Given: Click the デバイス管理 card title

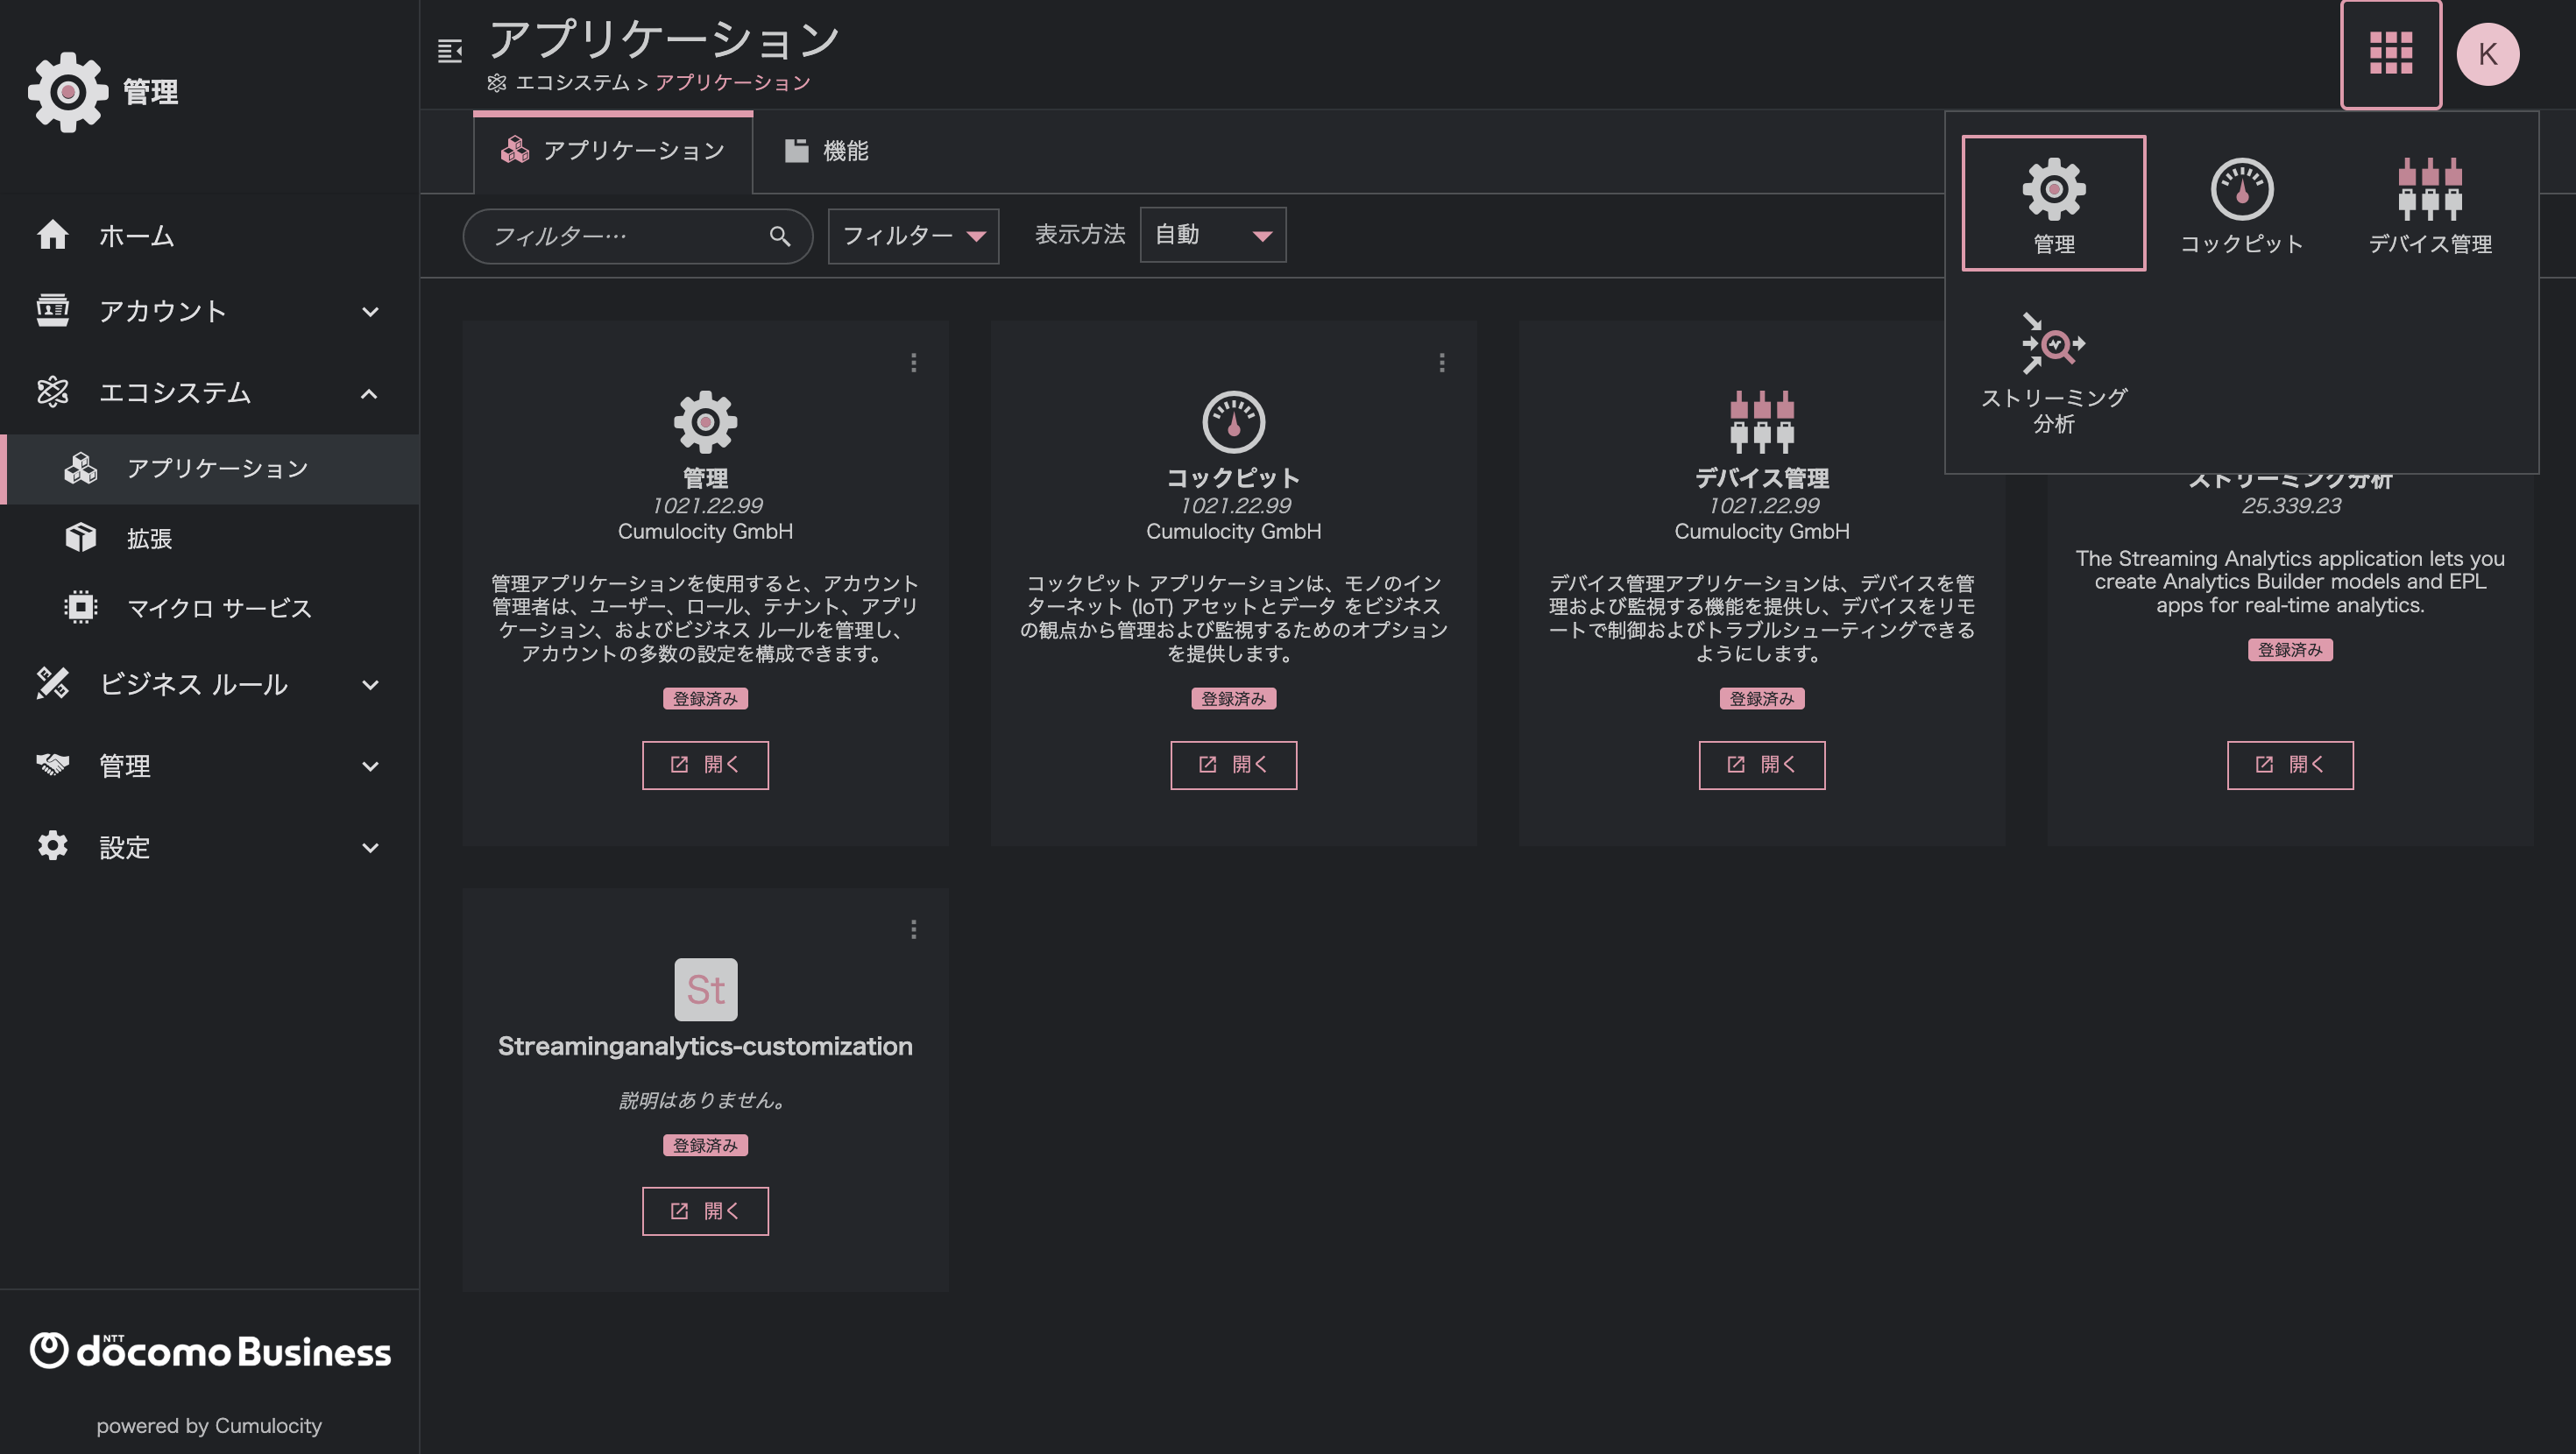Looking at the screenshot, I should (1761, 477).
